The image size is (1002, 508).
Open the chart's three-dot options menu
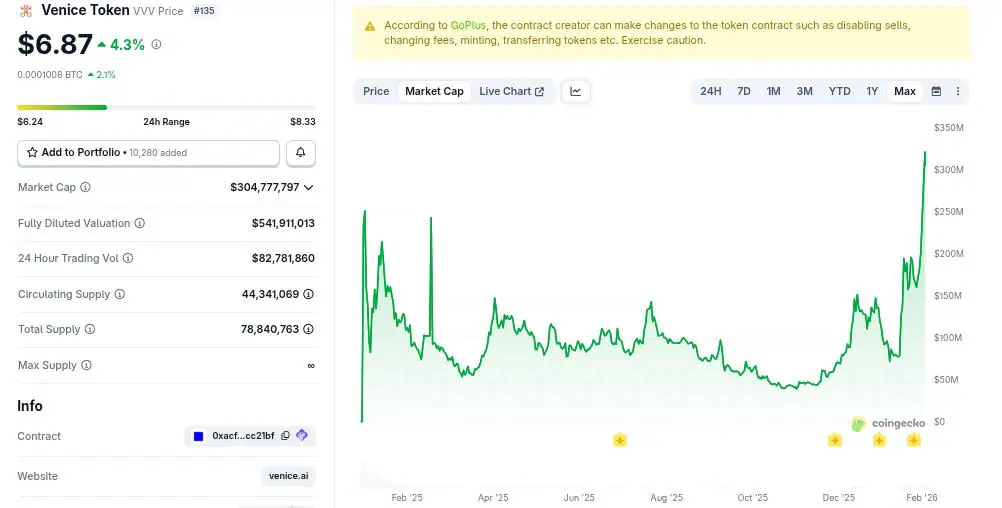coord(958,91)
